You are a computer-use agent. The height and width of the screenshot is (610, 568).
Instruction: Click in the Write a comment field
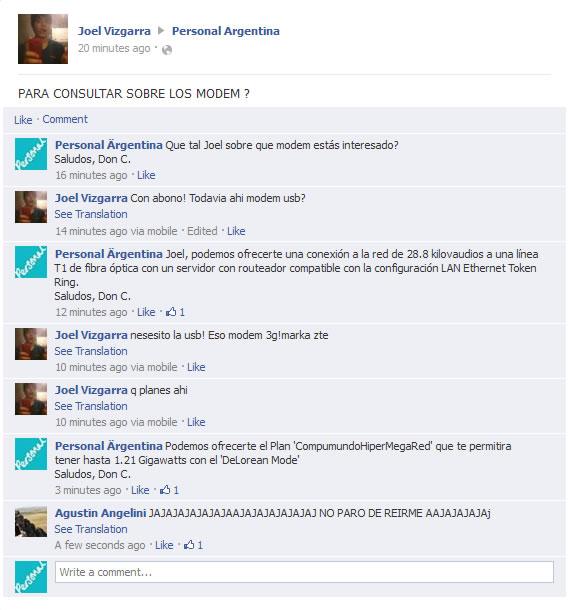(304, 572)
